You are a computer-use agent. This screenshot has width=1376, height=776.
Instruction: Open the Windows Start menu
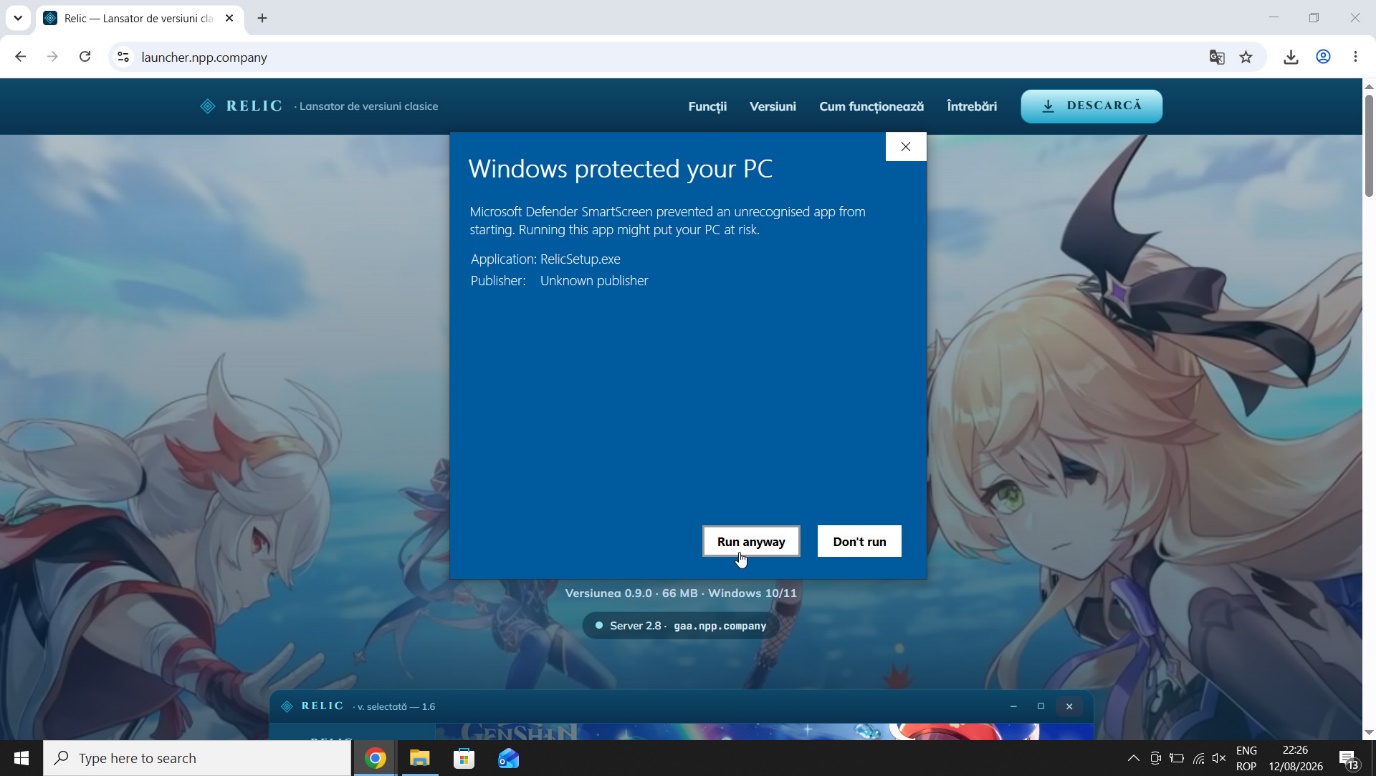point(21,758)
